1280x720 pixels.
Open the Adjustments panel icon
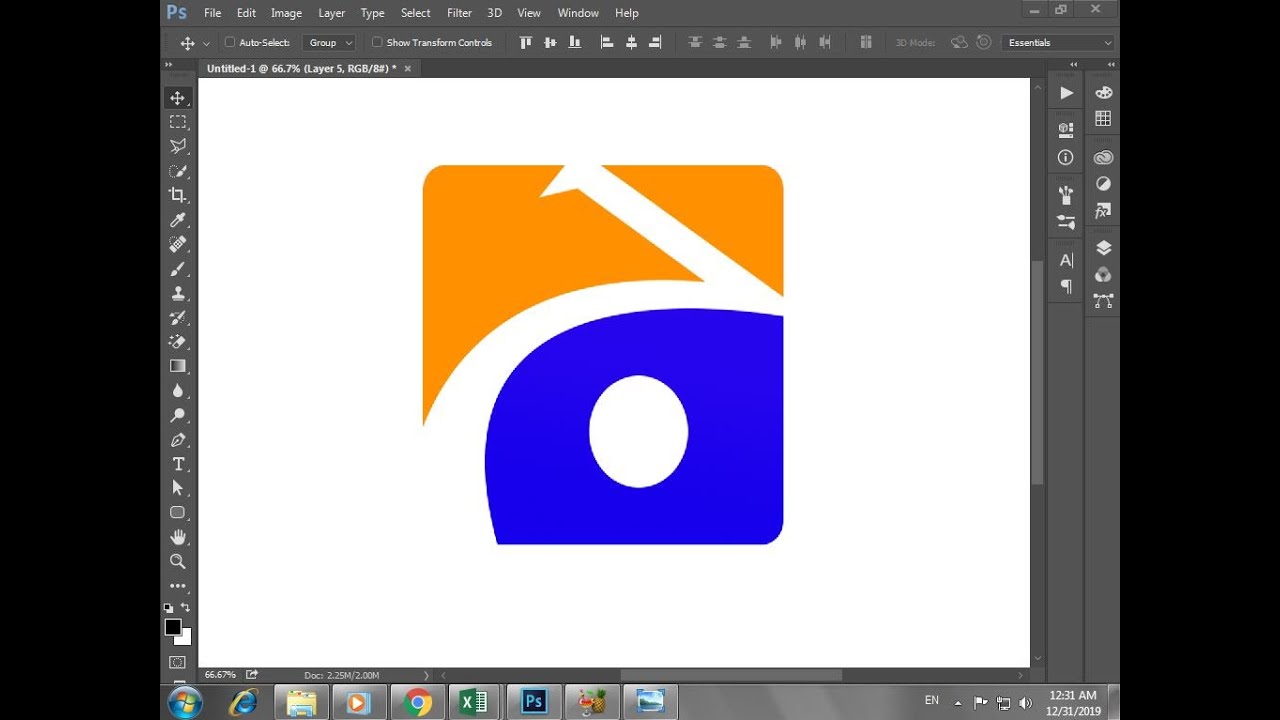(1103, 184)
